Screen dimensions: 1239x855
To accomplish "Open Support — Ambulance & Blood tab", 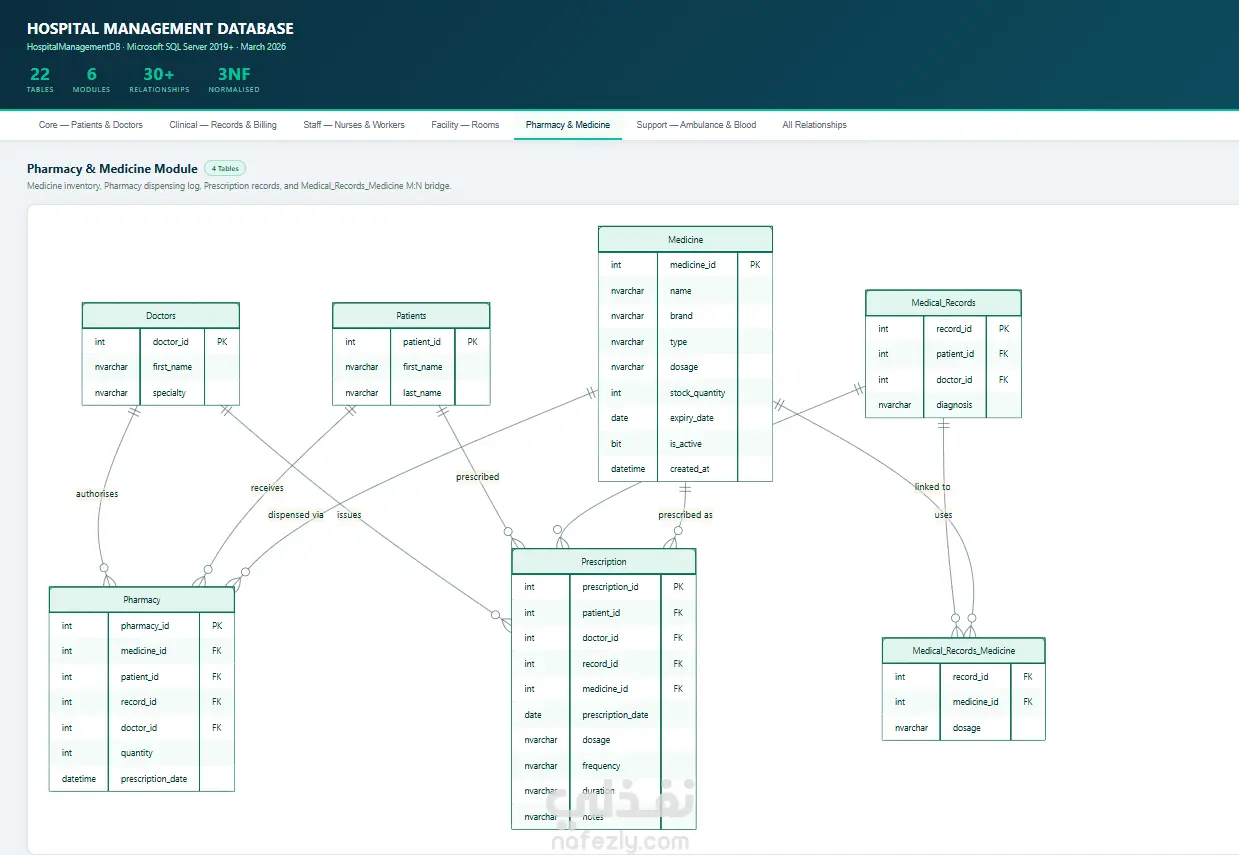I will point(696,125).
